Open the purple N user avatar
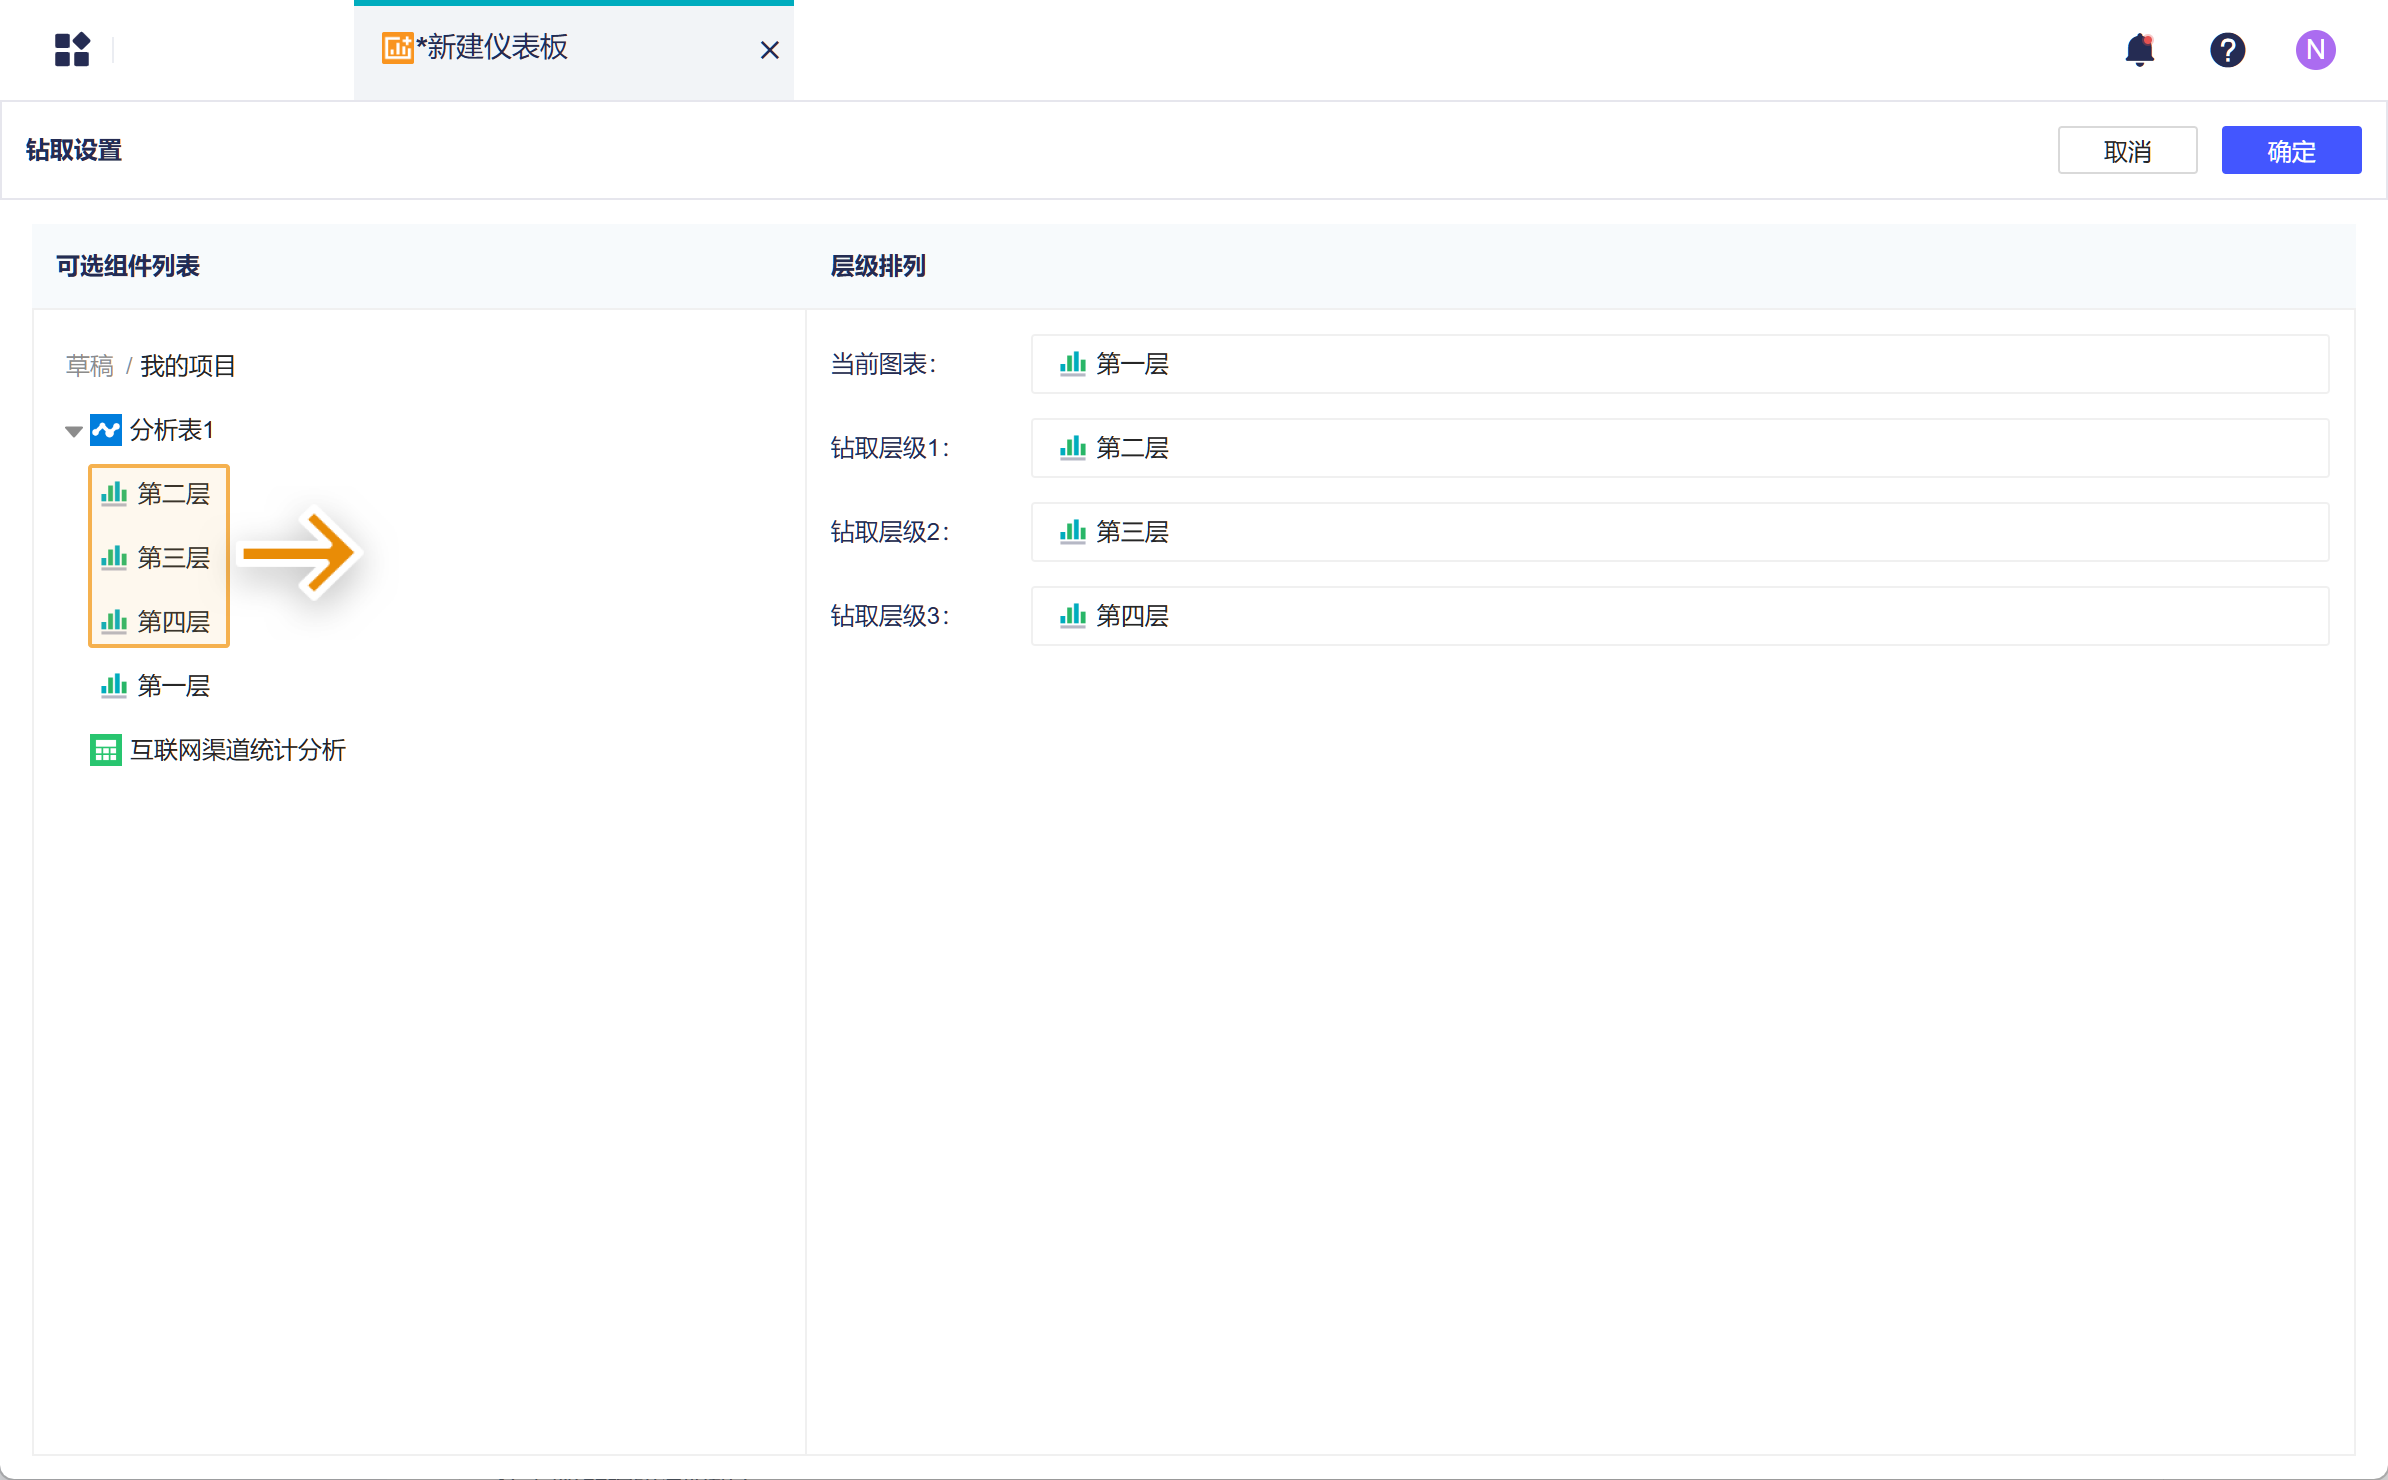2388x1480 pixels. (x=2315, y=49)
